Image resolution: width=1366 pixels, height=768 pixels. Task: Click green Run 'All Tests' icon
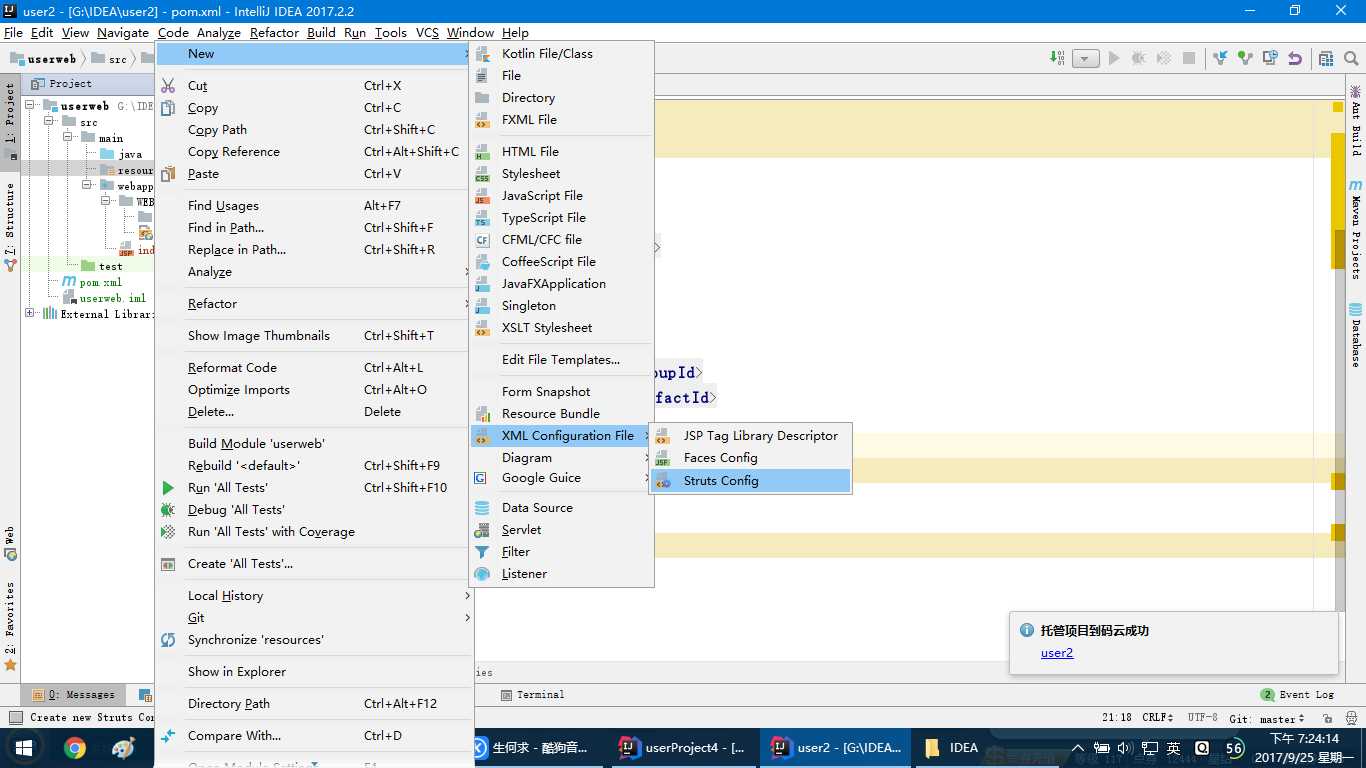[x=168, y=488]
